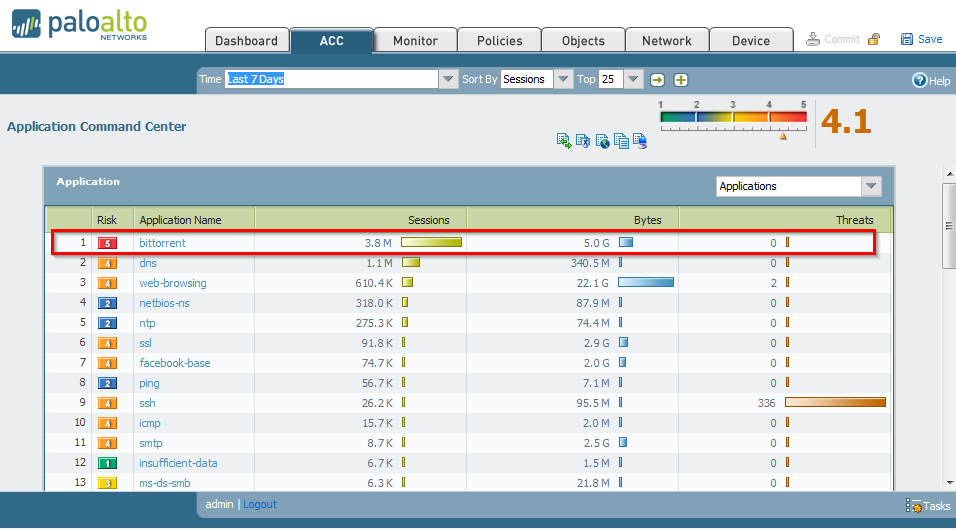Open the web-browsing application link
Screen dimensions: 956x530
[x=173, y=283]
